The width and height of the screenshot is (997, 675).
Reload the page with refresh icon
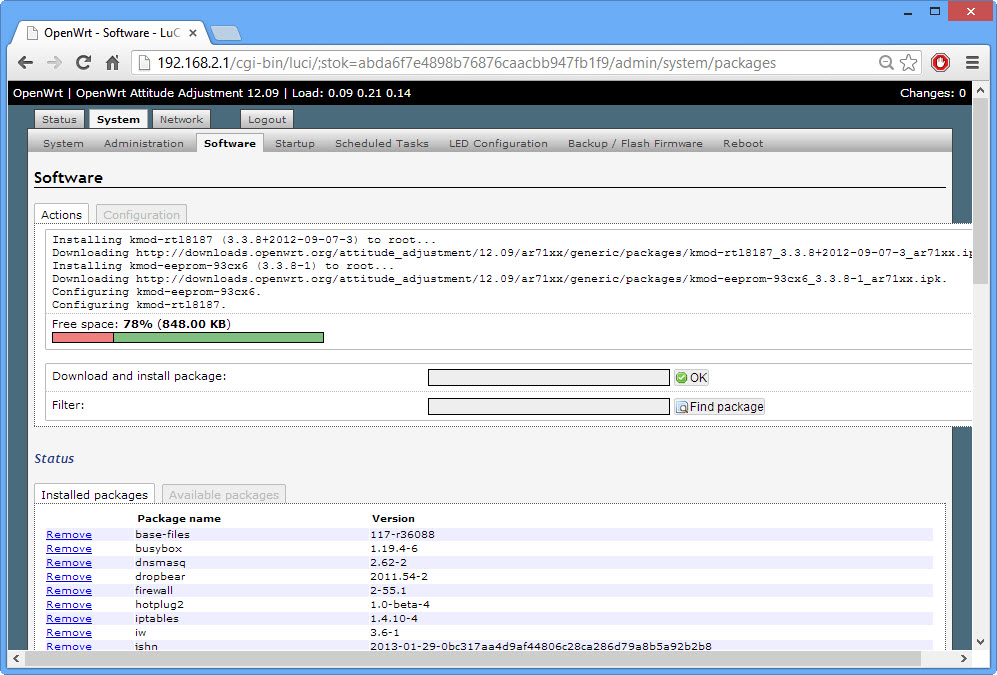tap(83, 62)
